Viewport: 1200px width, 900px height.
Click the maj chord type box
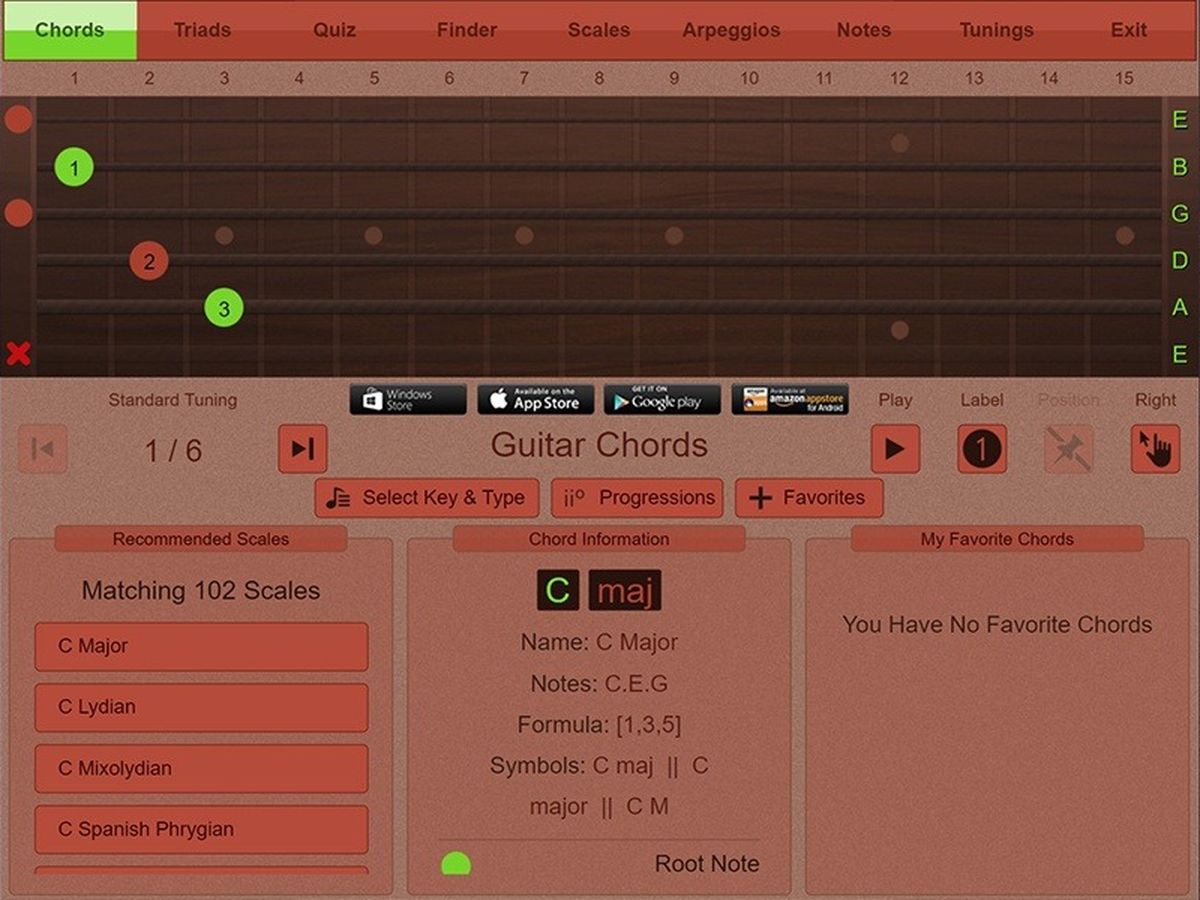click(x=624, y=591)
